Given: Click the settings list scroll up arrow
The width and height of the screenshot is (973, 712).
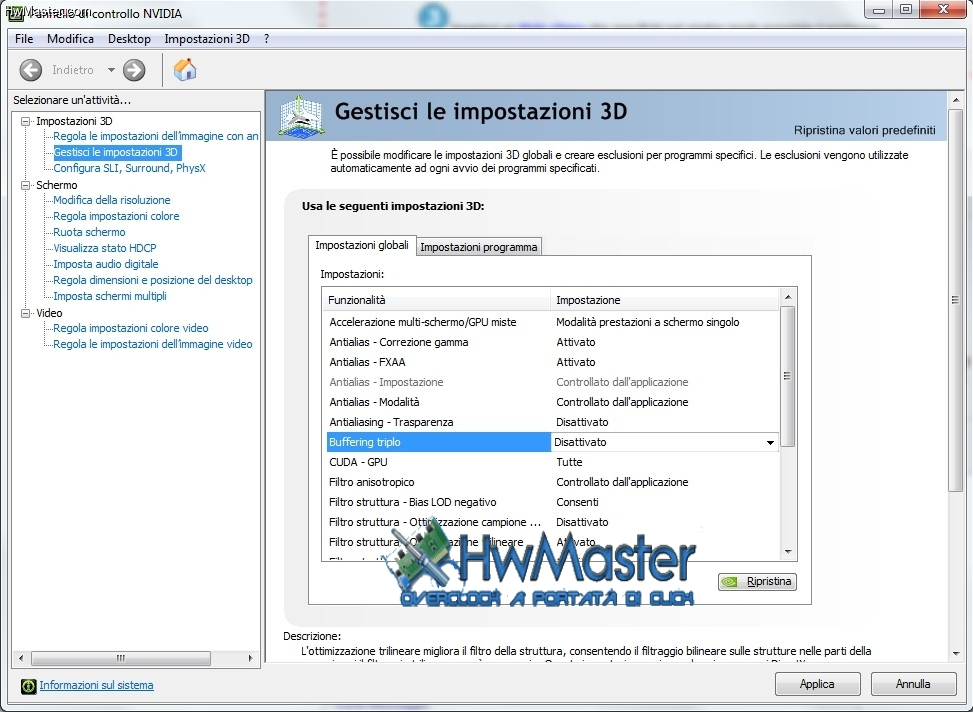Looking at the screenshot, I should point(788,297).
